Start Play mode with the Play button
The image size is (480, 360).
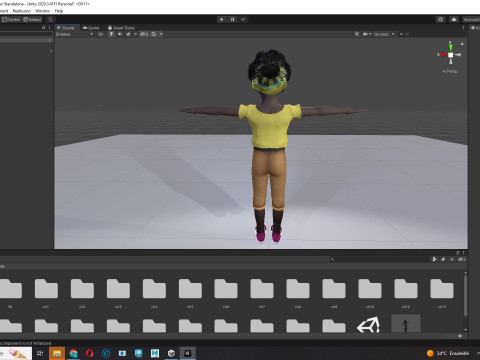click(x=222, y=19)
